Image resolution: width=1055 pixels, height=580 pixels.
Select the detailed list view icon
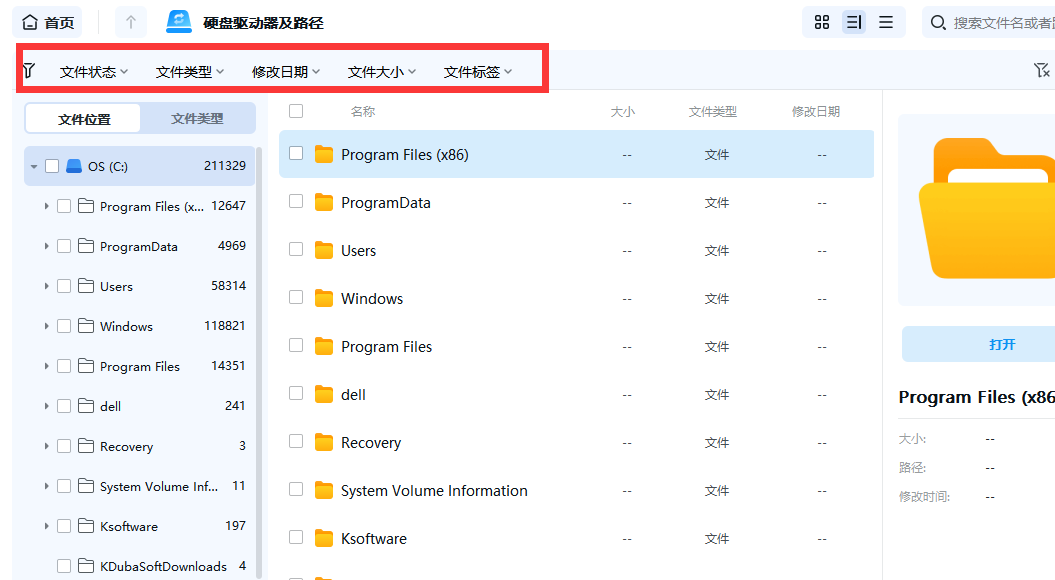(853, 22)
